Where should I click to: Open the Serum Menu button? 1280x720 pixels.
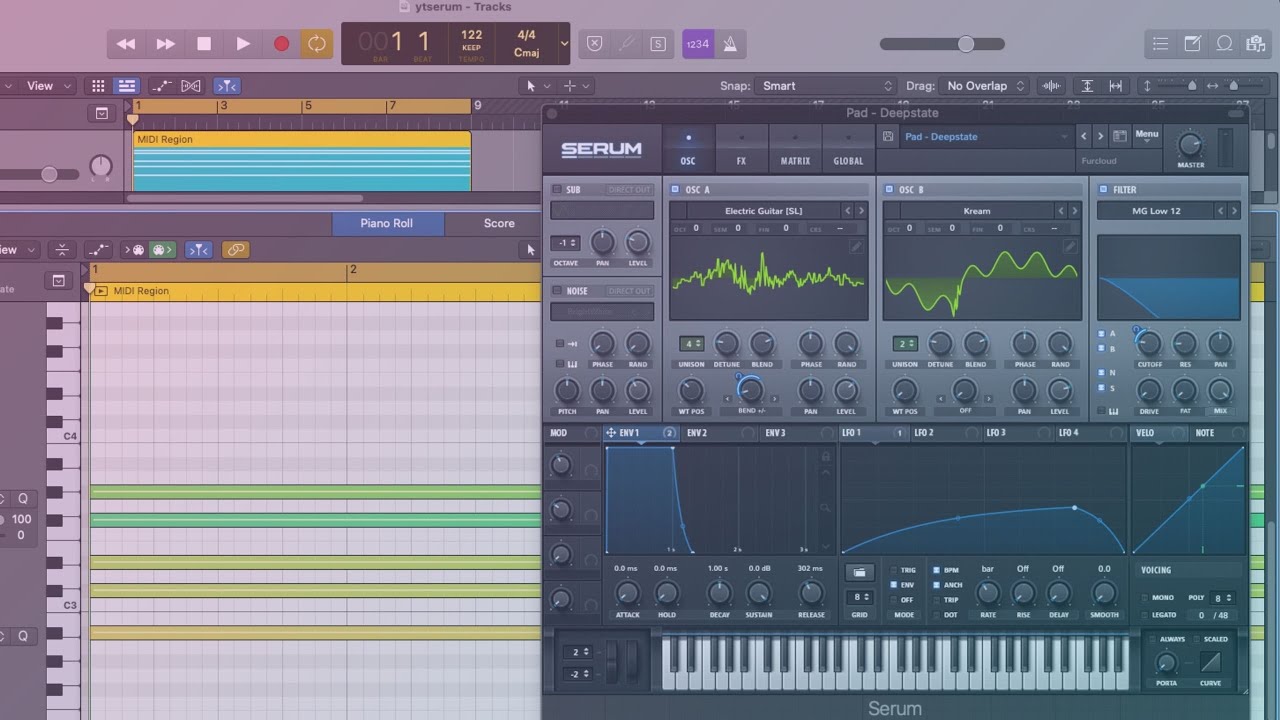pyautogui.click(x=1147, y=135)
